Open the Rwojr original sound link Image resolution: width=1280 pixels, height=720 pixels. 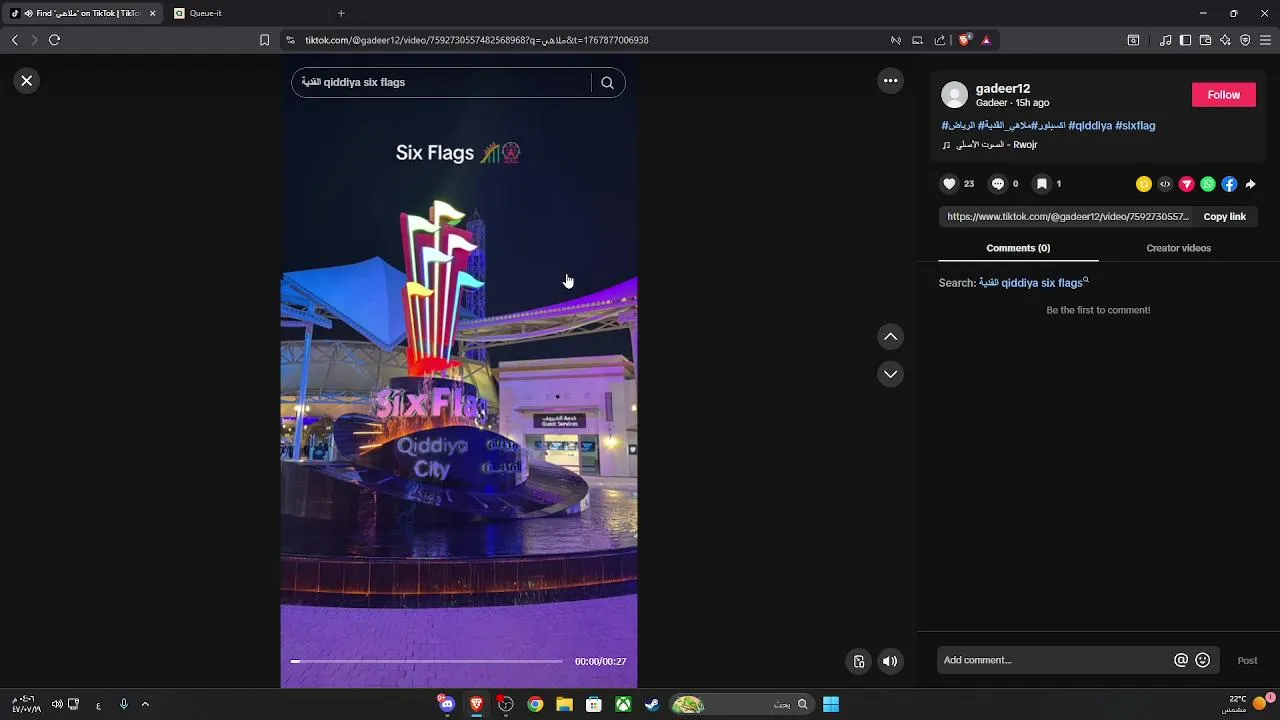[990, 145]
